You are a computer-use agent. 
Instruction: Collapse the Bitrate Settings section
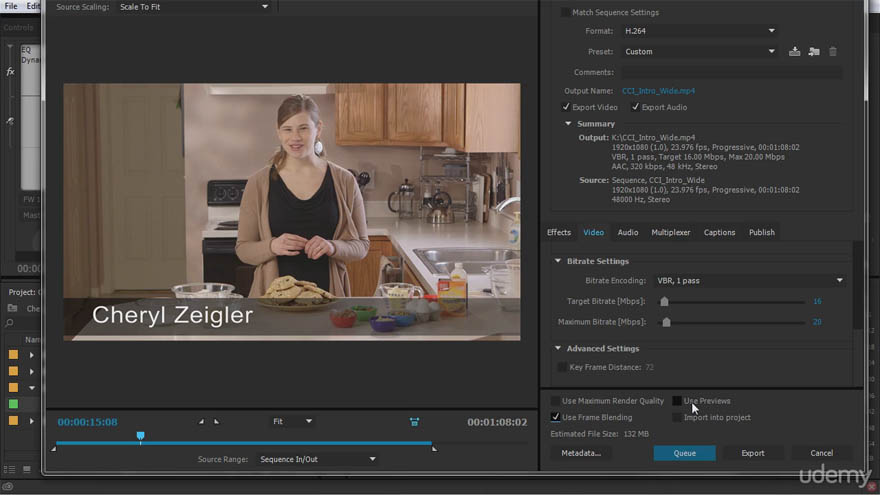click(x=558, y=261)
